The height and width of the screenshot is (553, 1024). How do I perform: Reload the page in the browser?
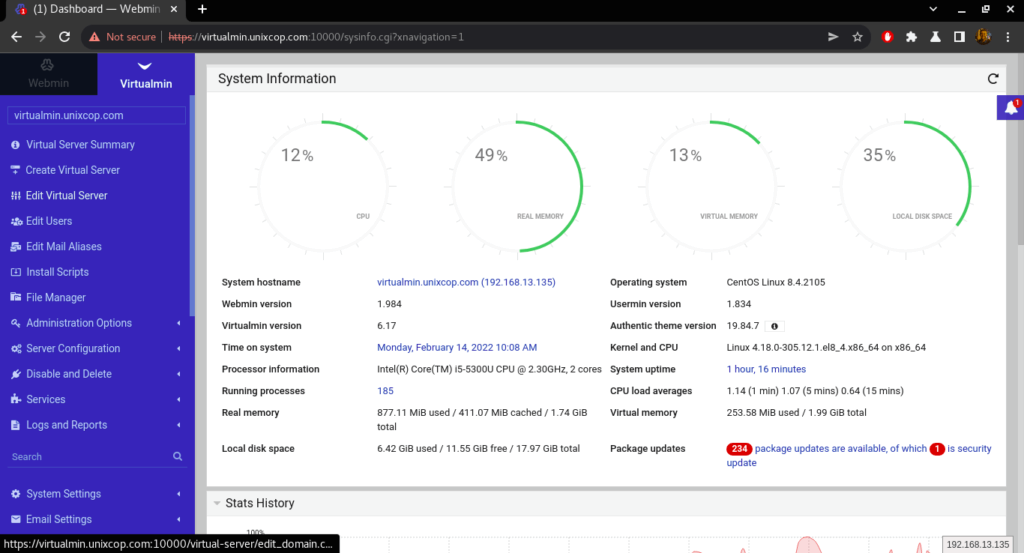coord(64,37)
